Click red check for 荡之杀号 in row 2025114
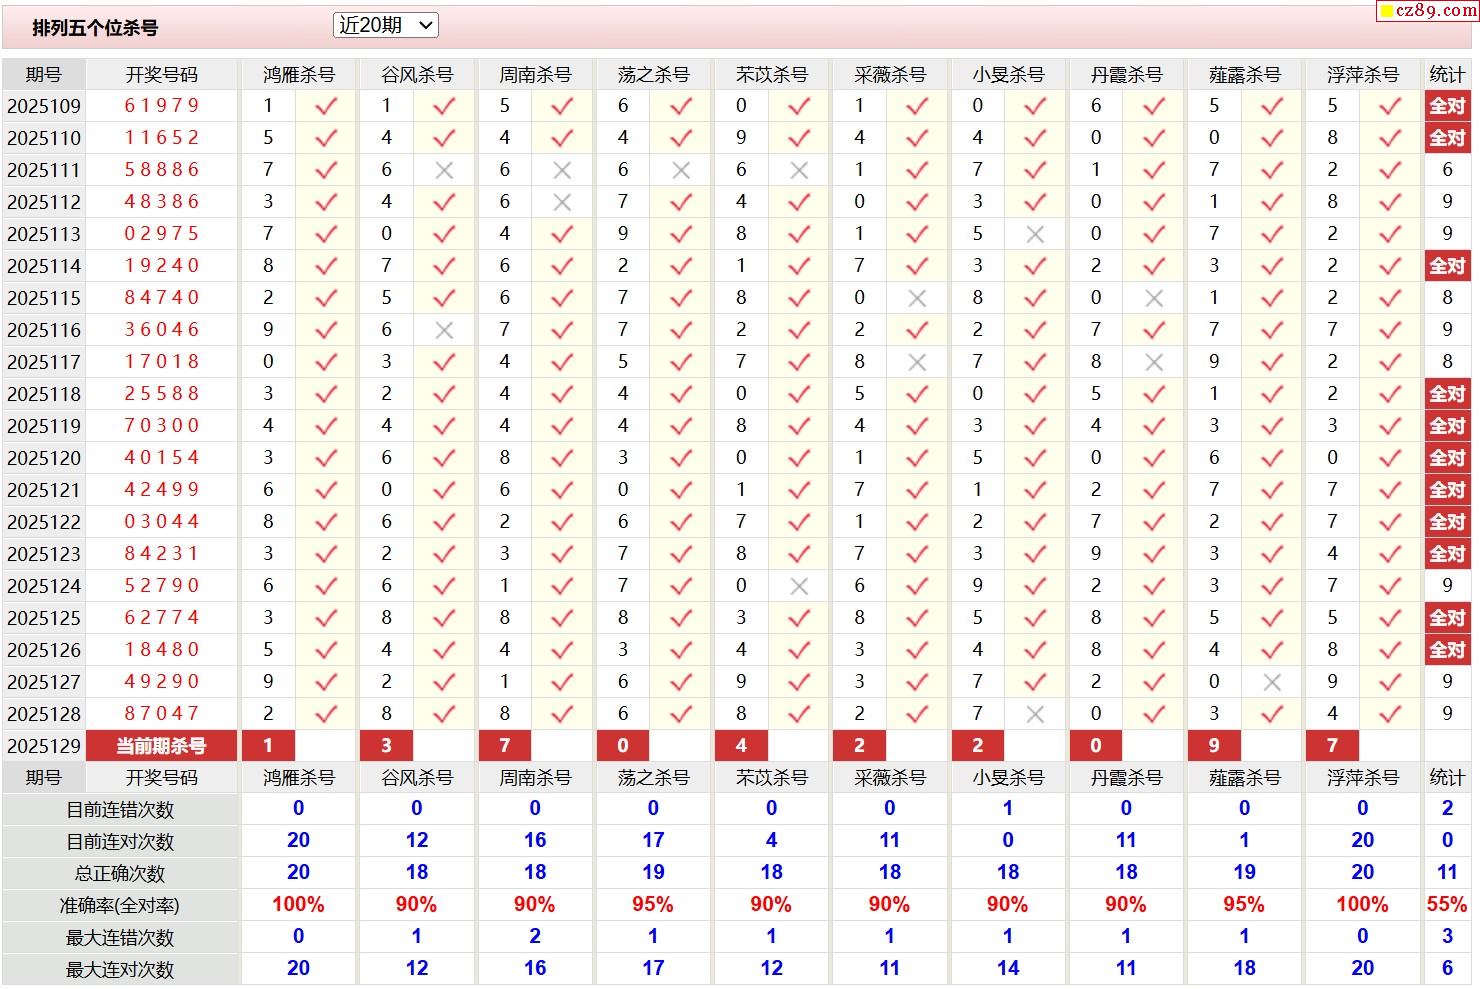The height and width of the screenshot is (989, 1480). tap(681, 266)
